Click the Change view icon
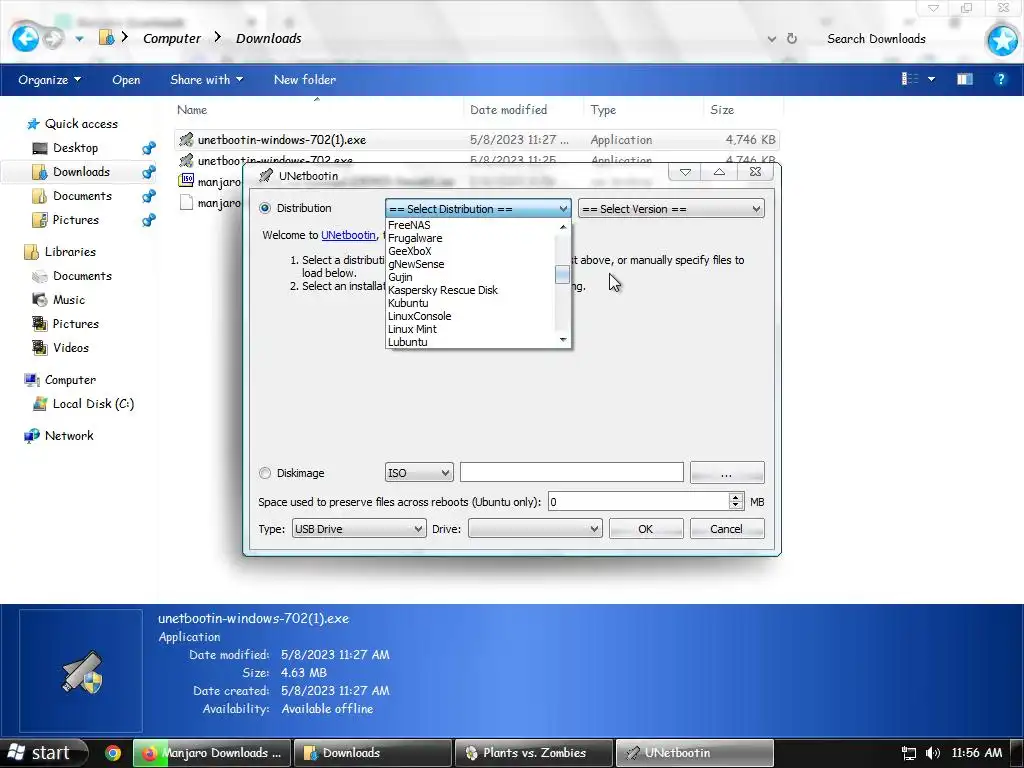 [x=910, y=79]
